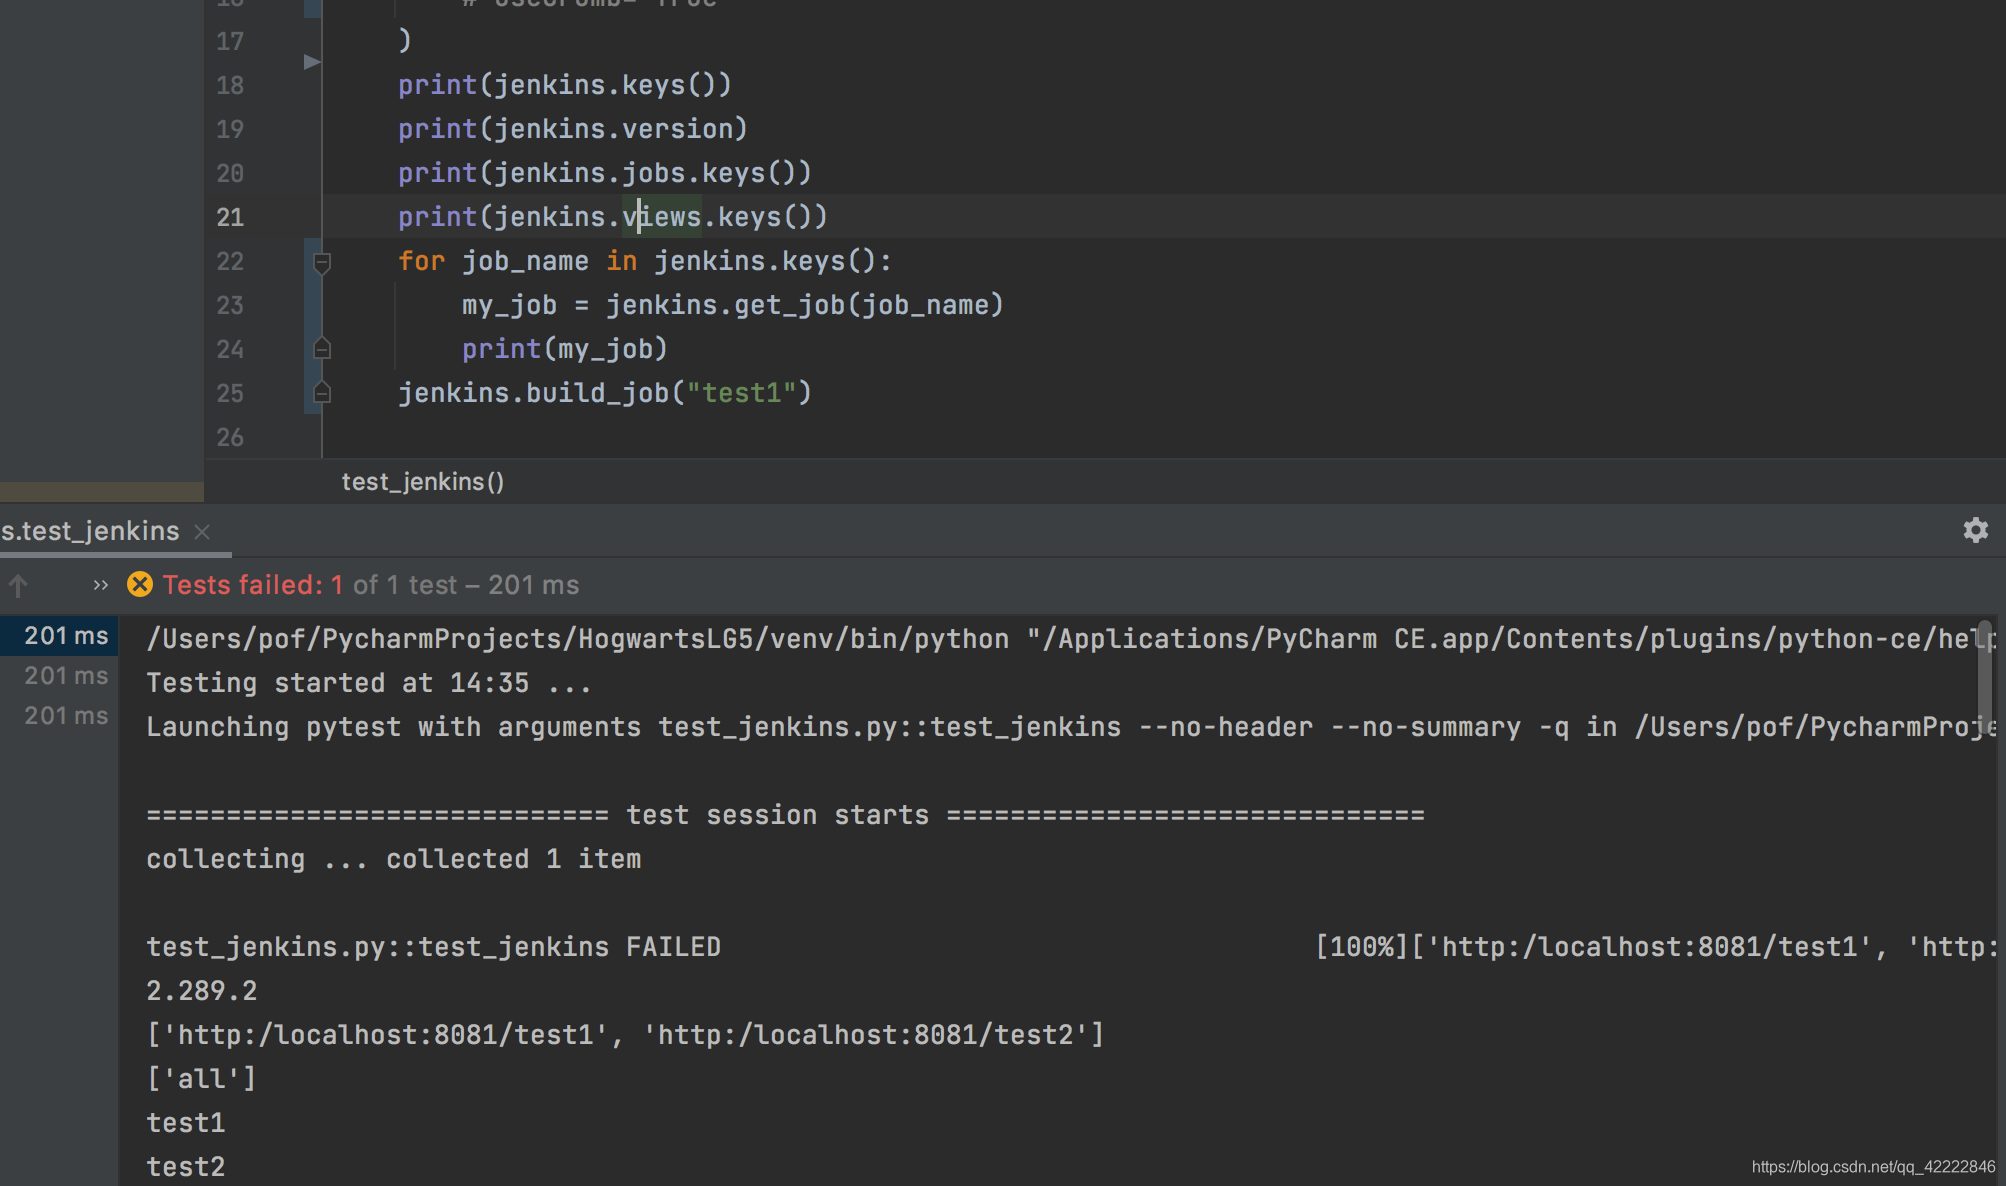The image size is (2006, 1186).
Task: Close the s.test_jenkins run tab
Action: pos(202,532)
